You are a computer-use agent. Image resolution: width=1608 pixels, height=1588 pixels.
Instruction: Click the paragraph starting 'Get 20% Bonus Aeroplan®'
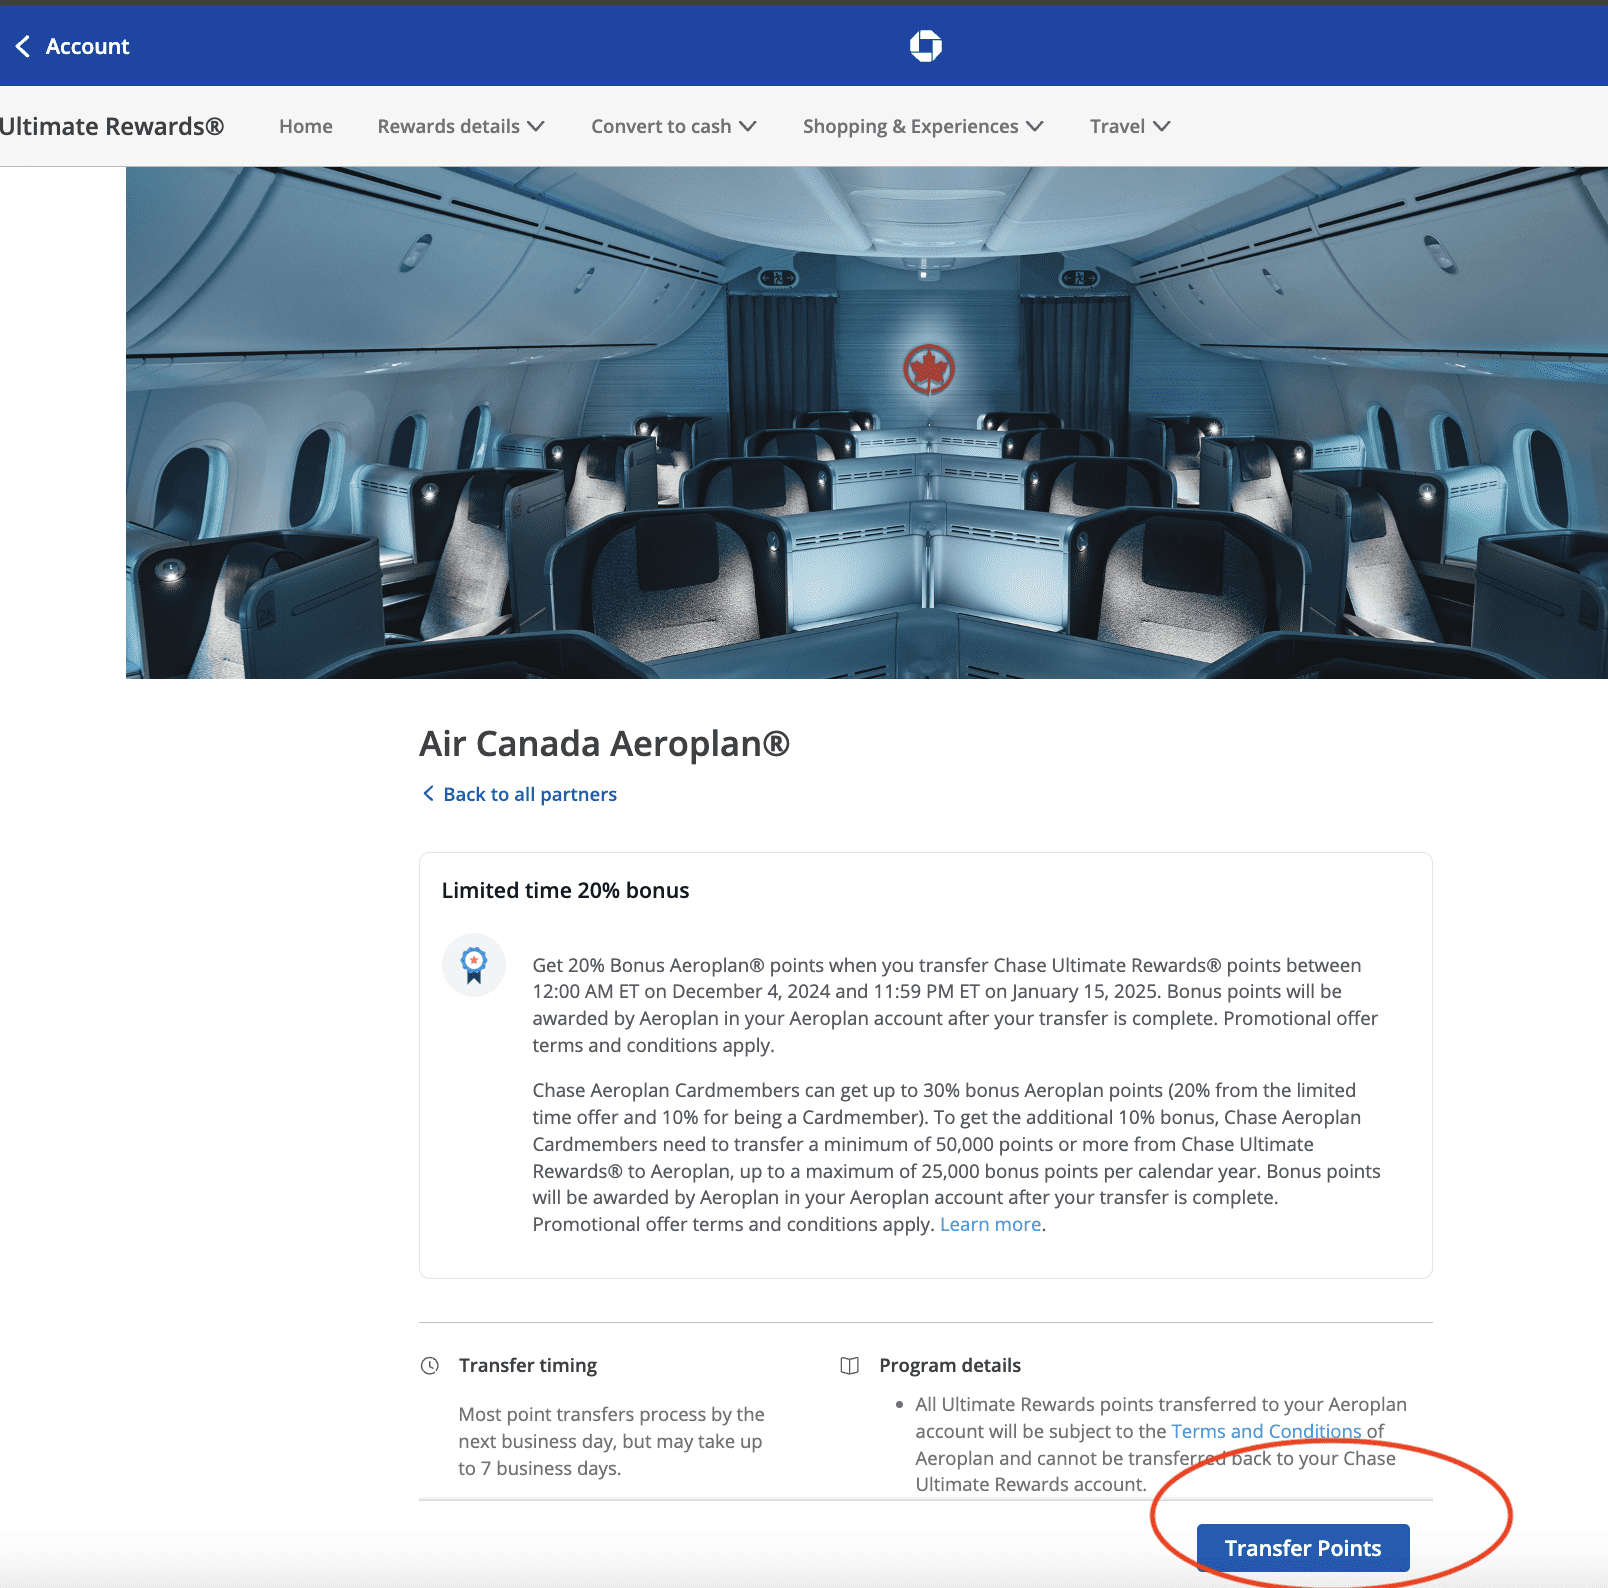click(955, 1005)
